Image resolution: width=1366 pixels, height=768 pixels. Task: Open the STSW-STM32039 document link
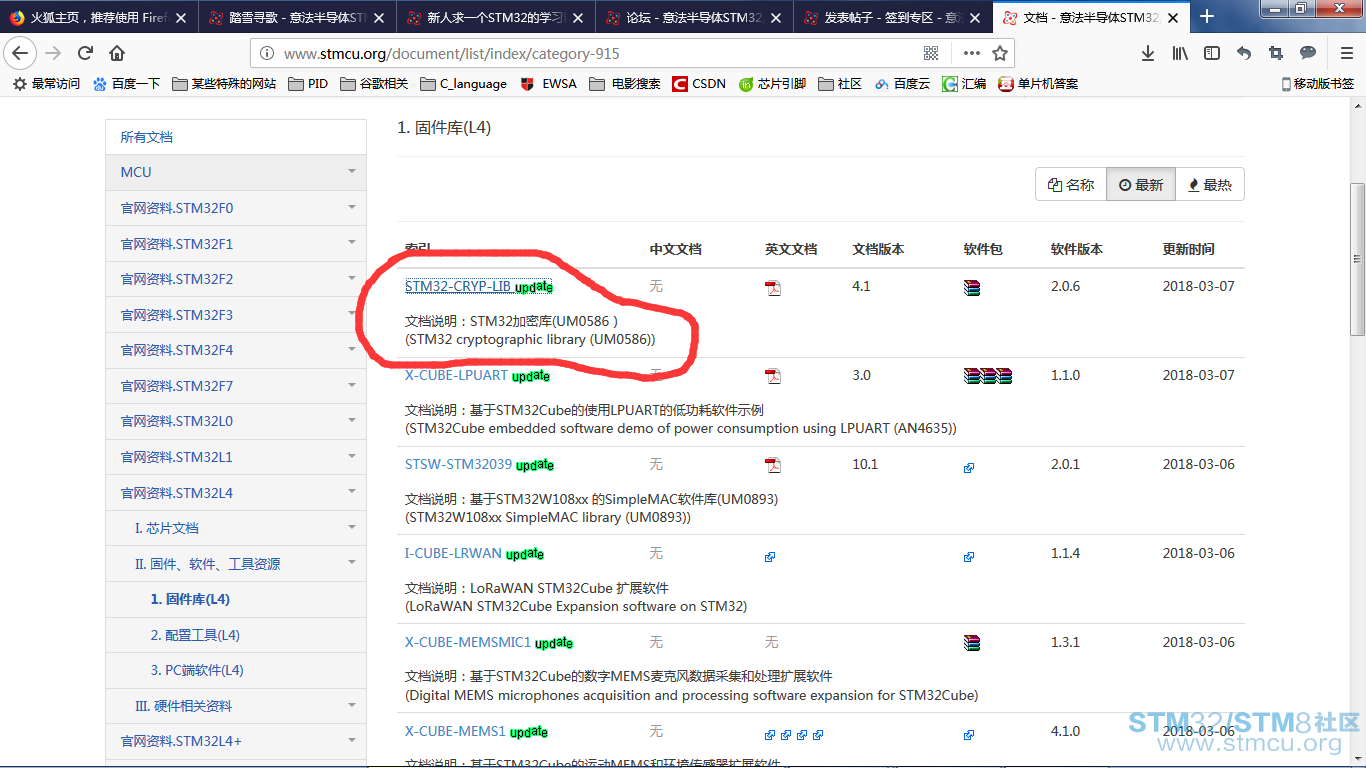click(458, 465)
